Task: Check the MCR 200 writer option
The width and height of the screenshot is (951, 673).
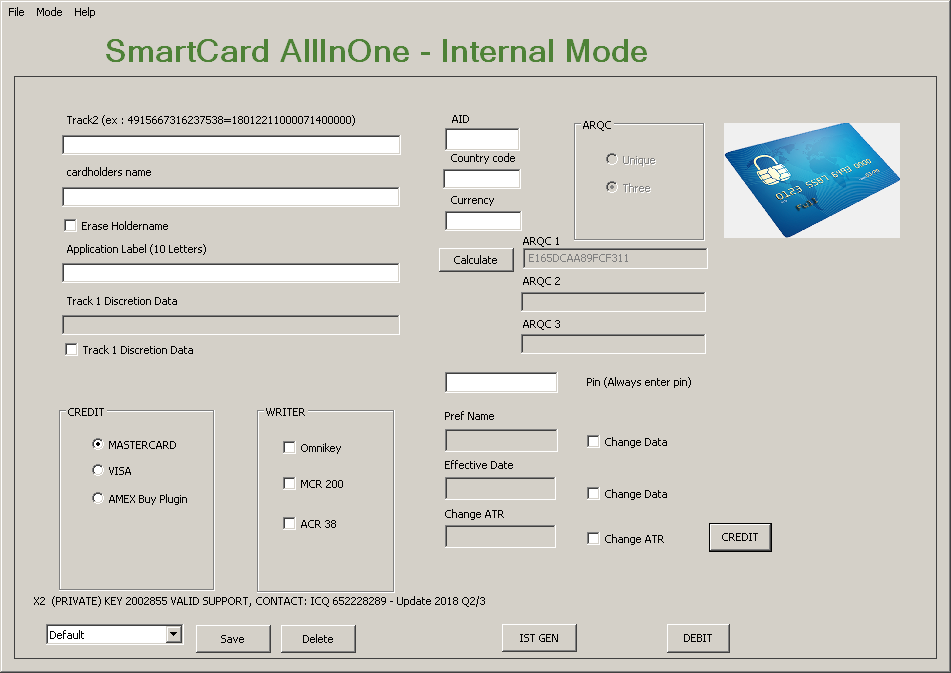Action: [290, 484]
